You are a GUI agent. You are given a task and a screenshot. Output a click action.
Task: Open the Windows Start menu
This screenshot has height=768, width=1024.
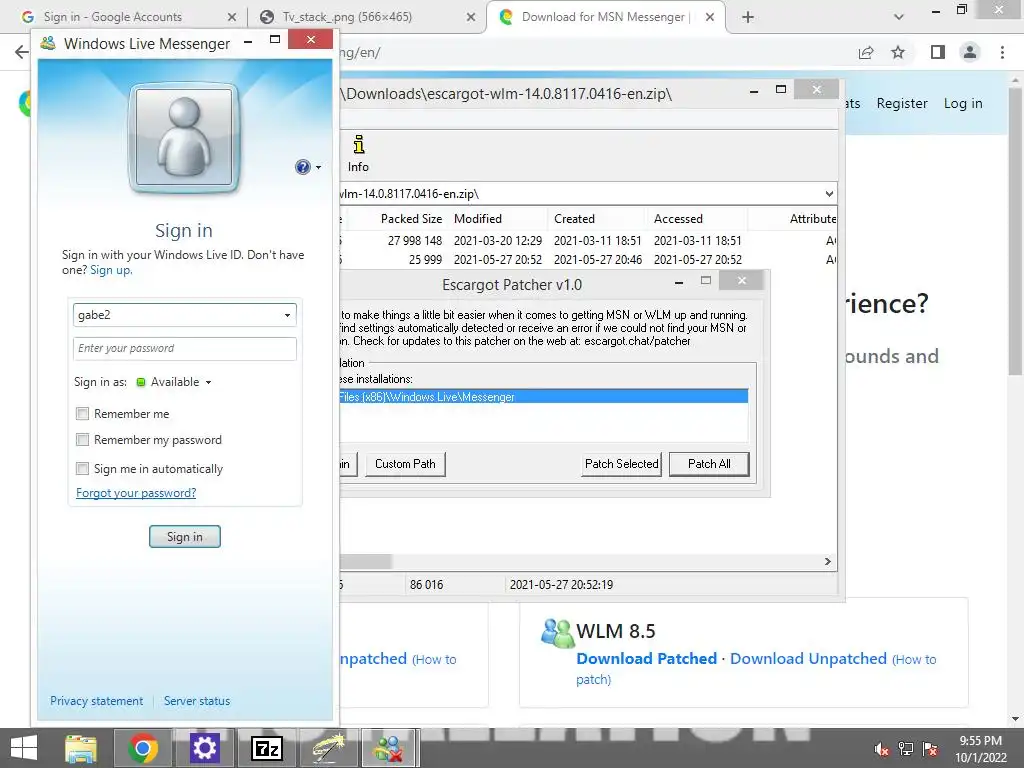pos(24,748)
